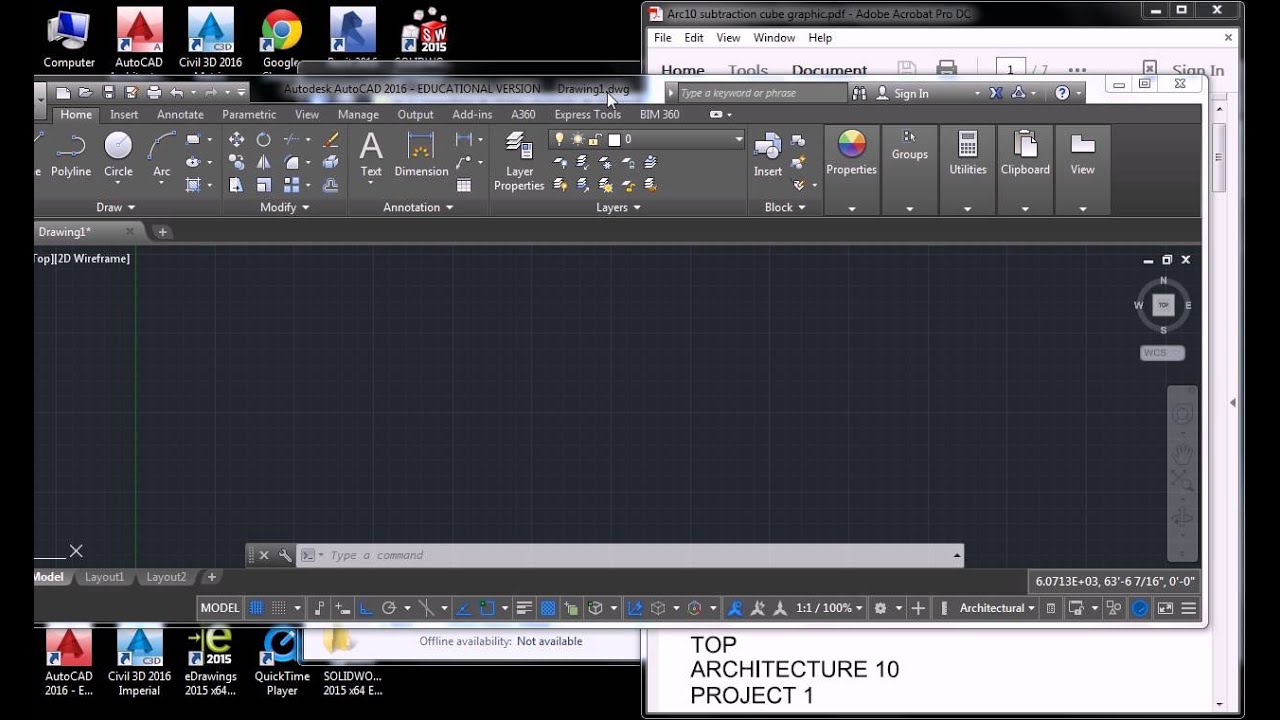Insert a Table from Annotation panel
Screen dimensions: 1280x720
(x=464, y=185)
